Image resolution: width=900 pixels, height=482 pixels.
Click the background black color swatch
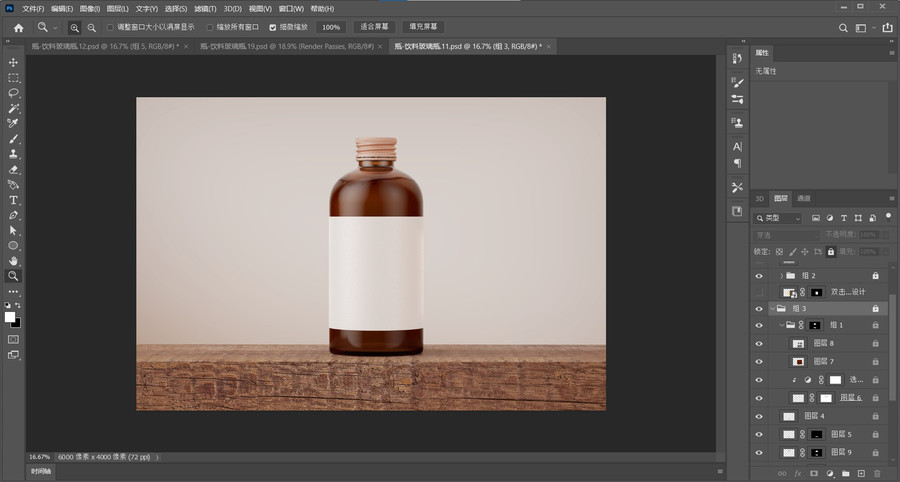tap(18, 324)
